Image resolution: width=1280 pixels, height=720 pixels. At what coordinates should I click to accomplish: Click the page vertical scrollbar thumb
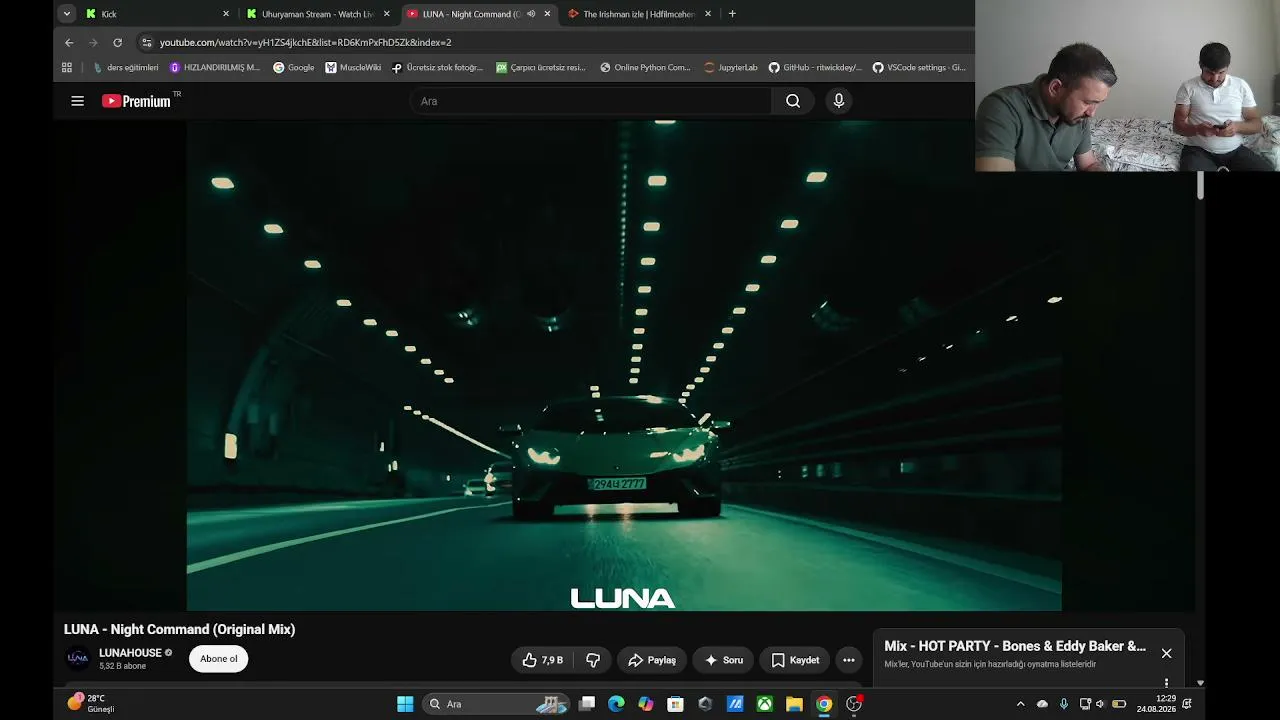tap(1200, 185)
